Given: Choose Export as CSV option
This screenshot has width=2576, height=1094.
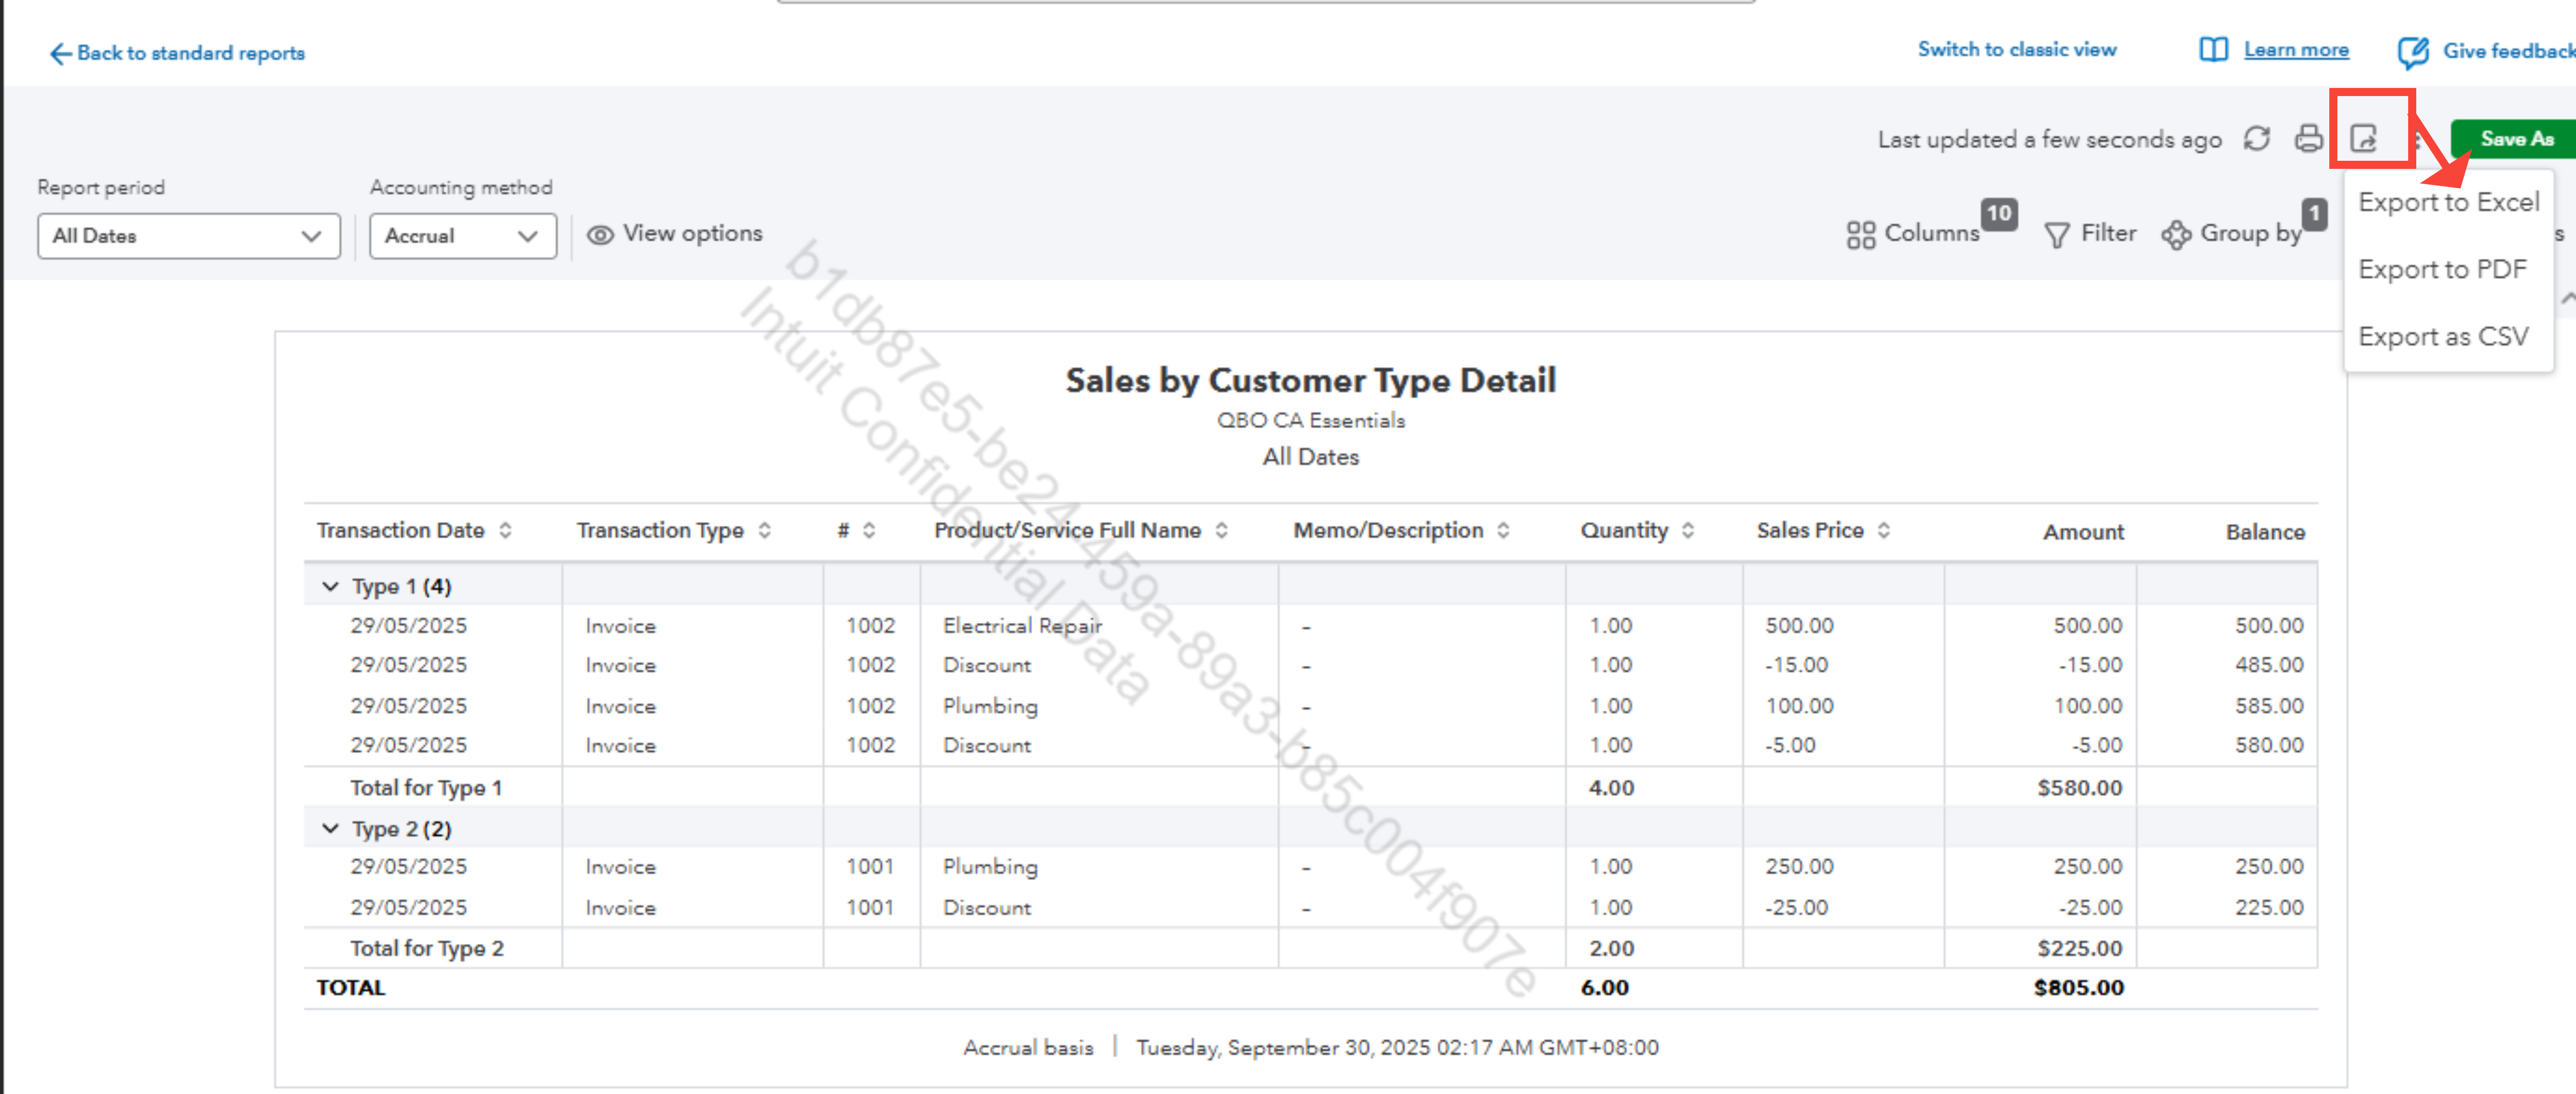Looking at the screenshot, I should [2443, 337].
